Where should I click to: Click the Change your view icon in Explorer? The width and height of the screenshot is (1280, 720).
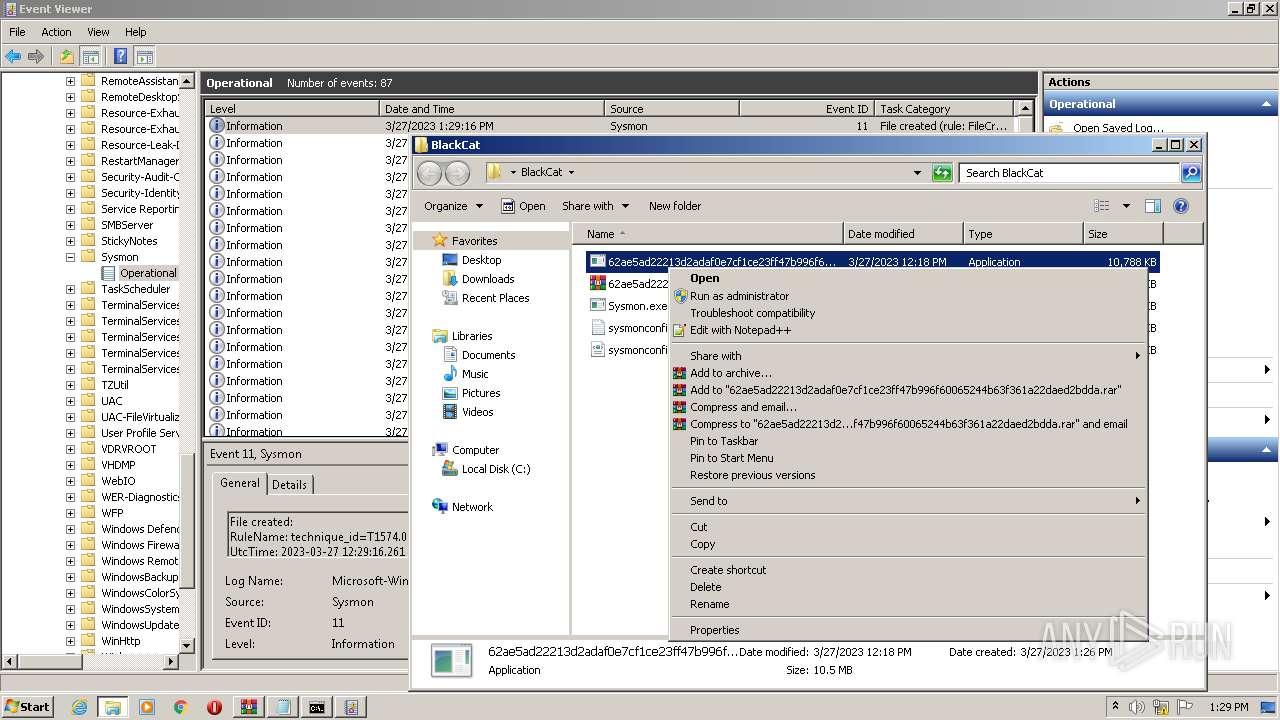[1102, 206]
